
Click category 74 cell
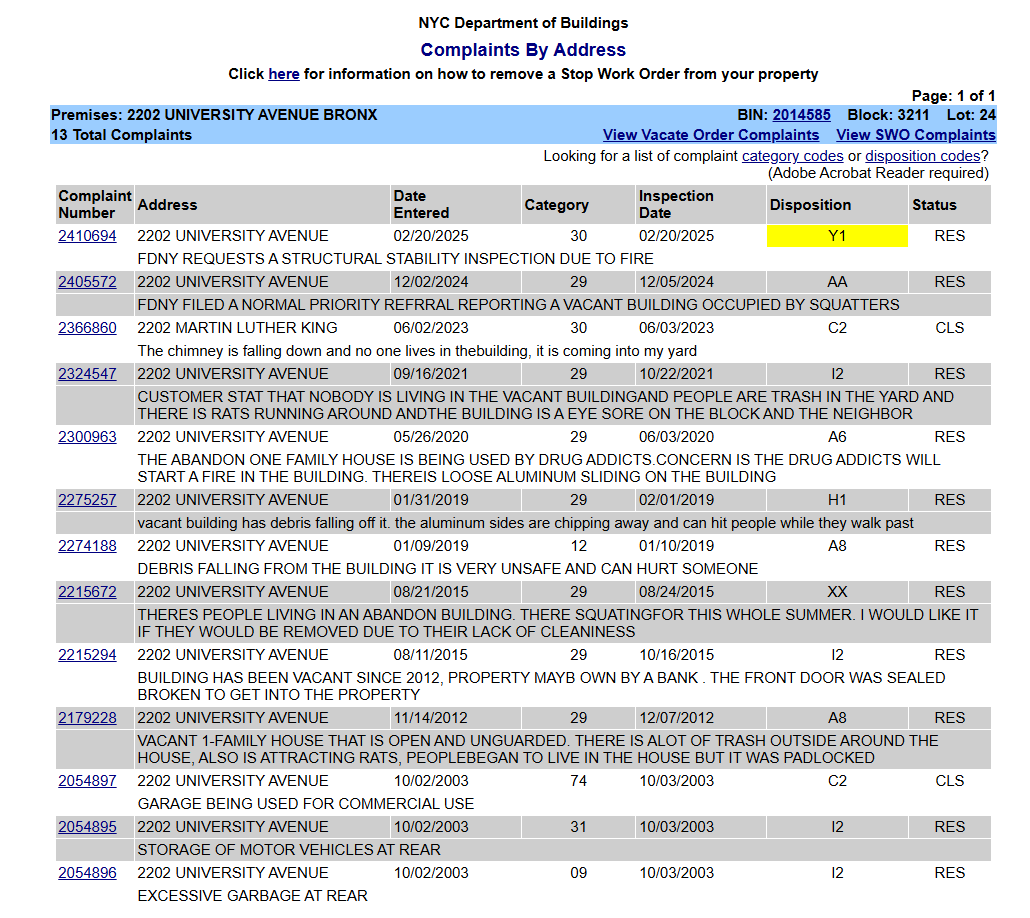coord(578,781)
